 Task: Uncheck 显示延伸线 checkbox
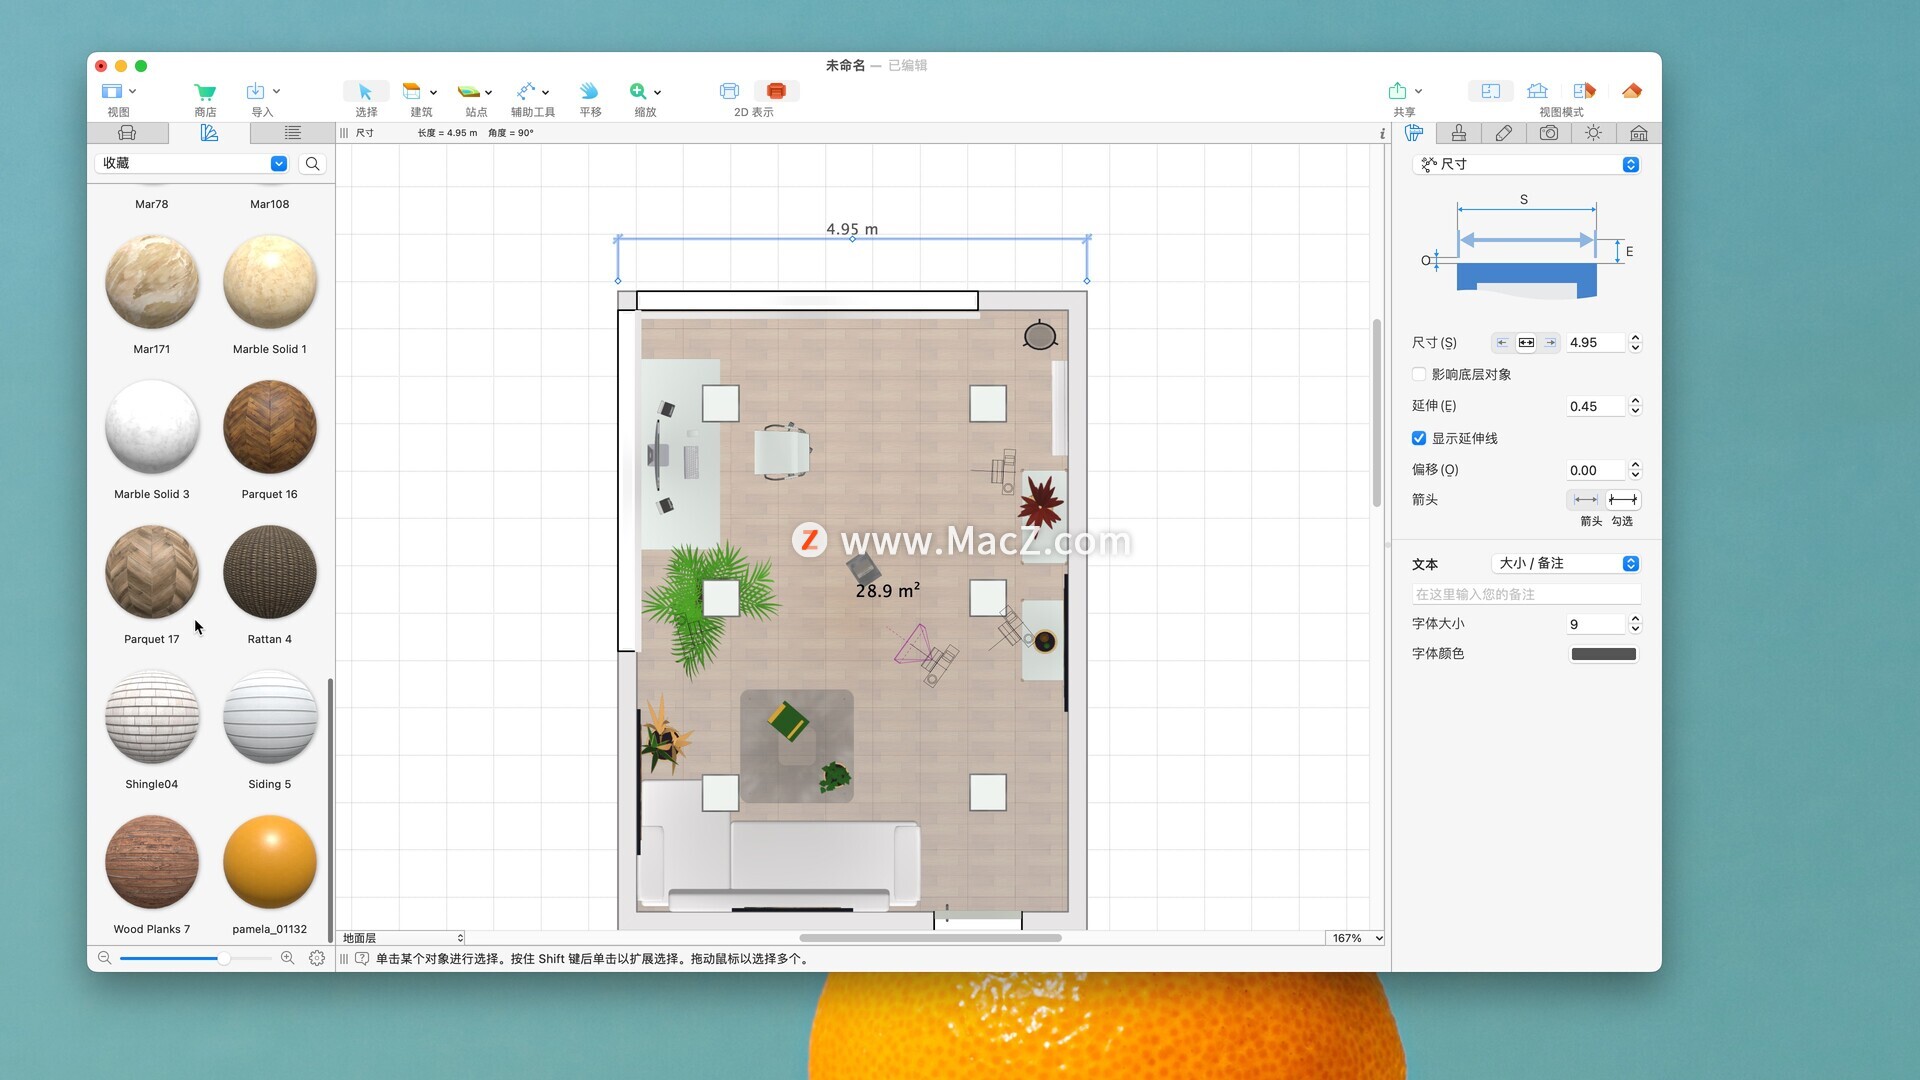pyautogui.click(x=1419, y=438)
